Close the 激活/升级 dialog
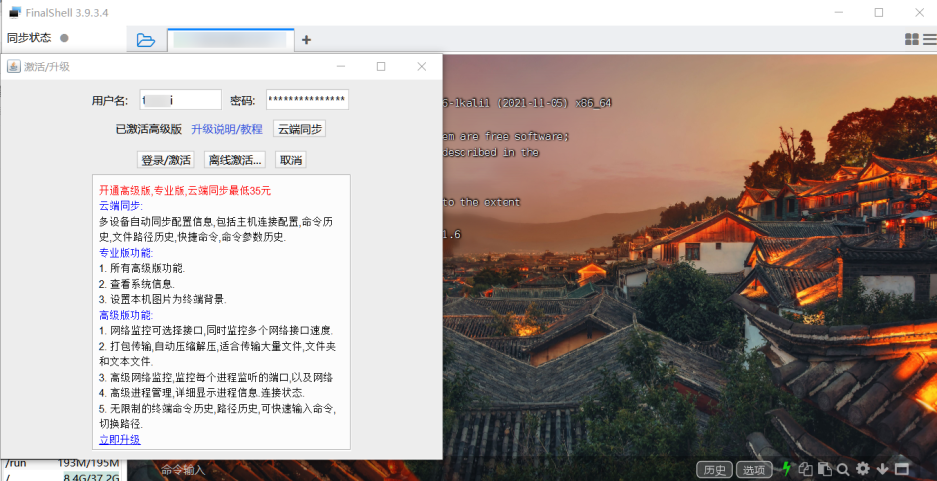This screenshot has width=937, height=481. pyautogui.click(x=422, y=66)
